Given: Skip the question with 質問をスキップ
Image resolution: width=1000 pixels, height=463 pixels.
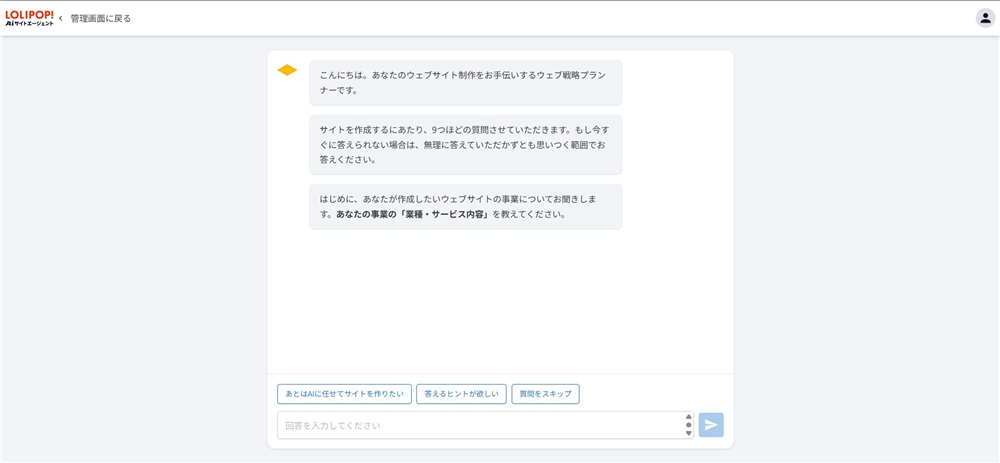Looking at the screenshot, I should click(545, 394).
